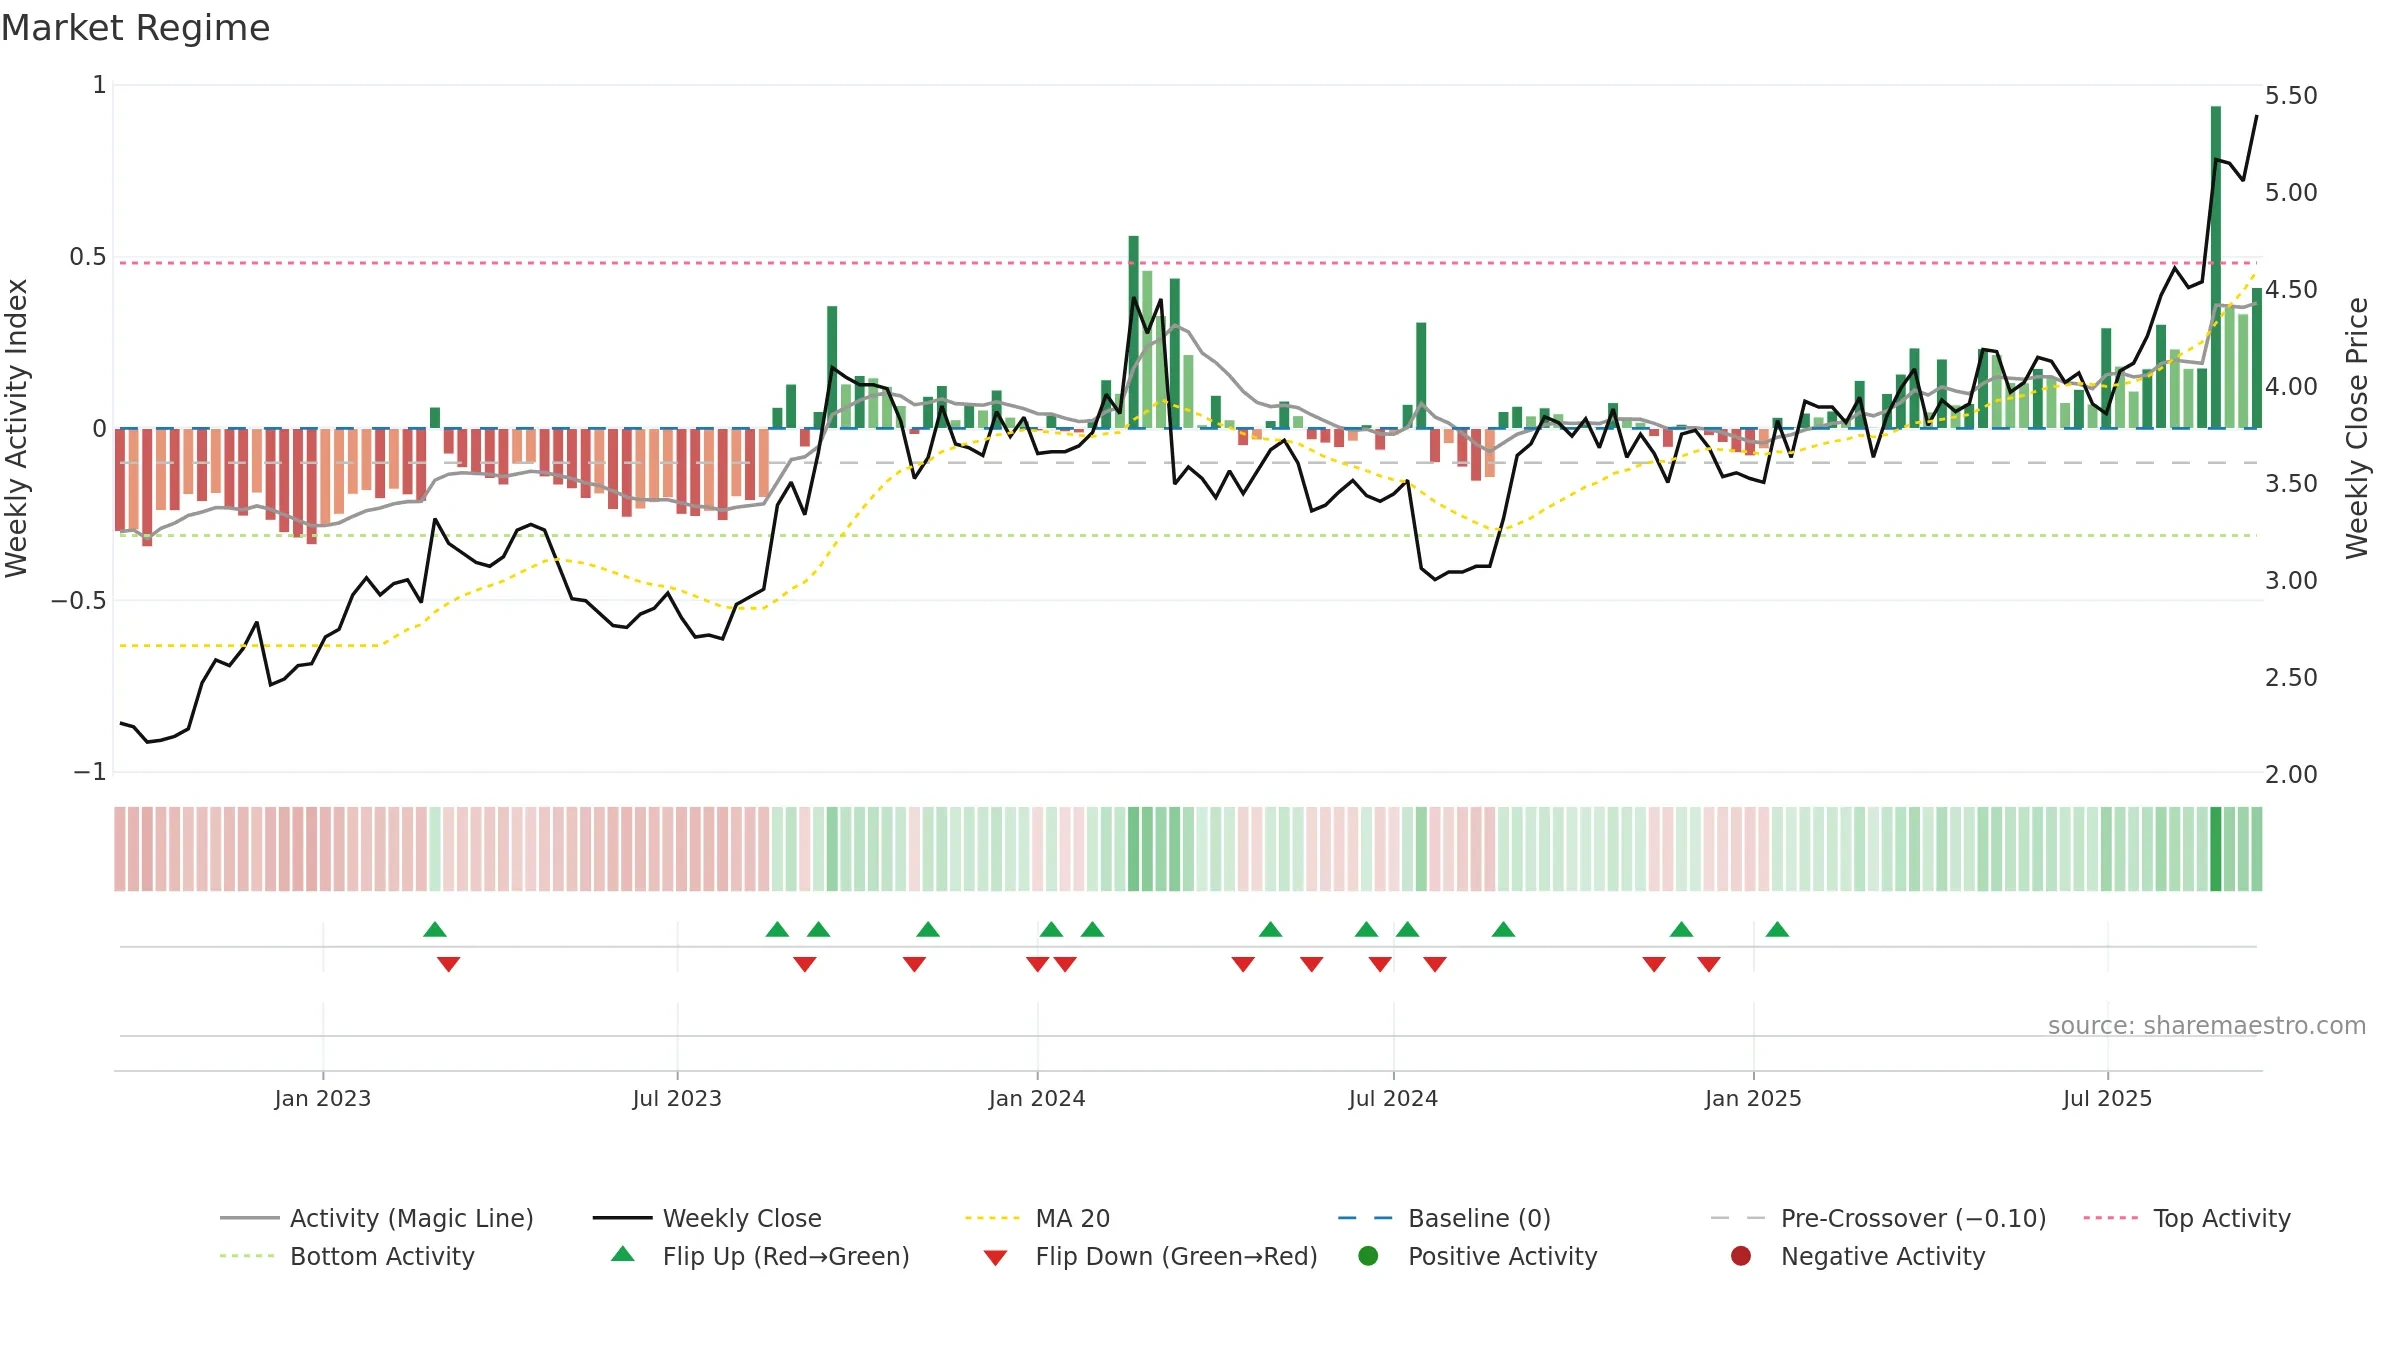2400x1350 pixels.
Task: Click the dark red Negative Activity legend dot
Action: point(1741,1256)
